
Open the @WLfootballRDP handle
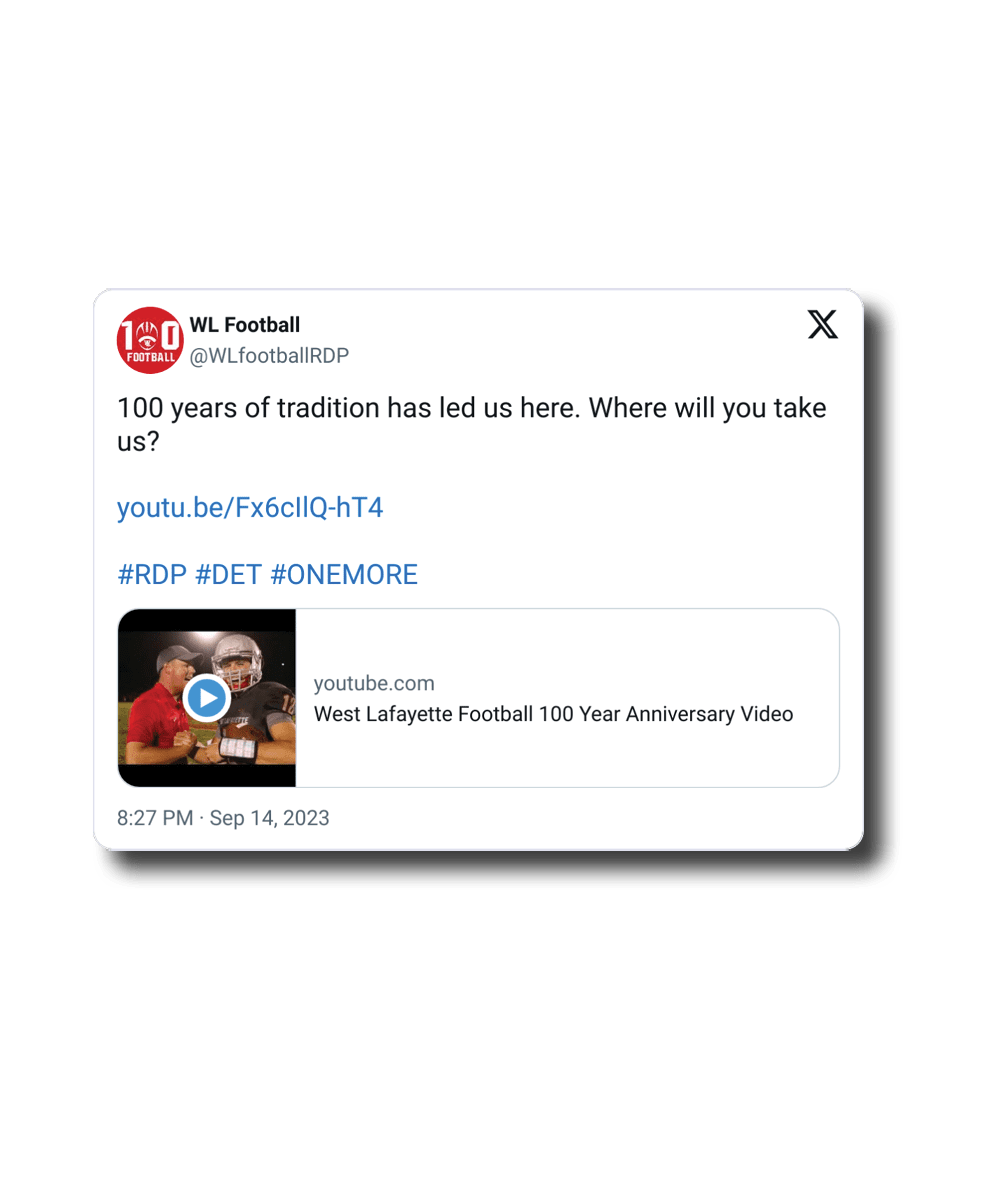tap(269, 356)
